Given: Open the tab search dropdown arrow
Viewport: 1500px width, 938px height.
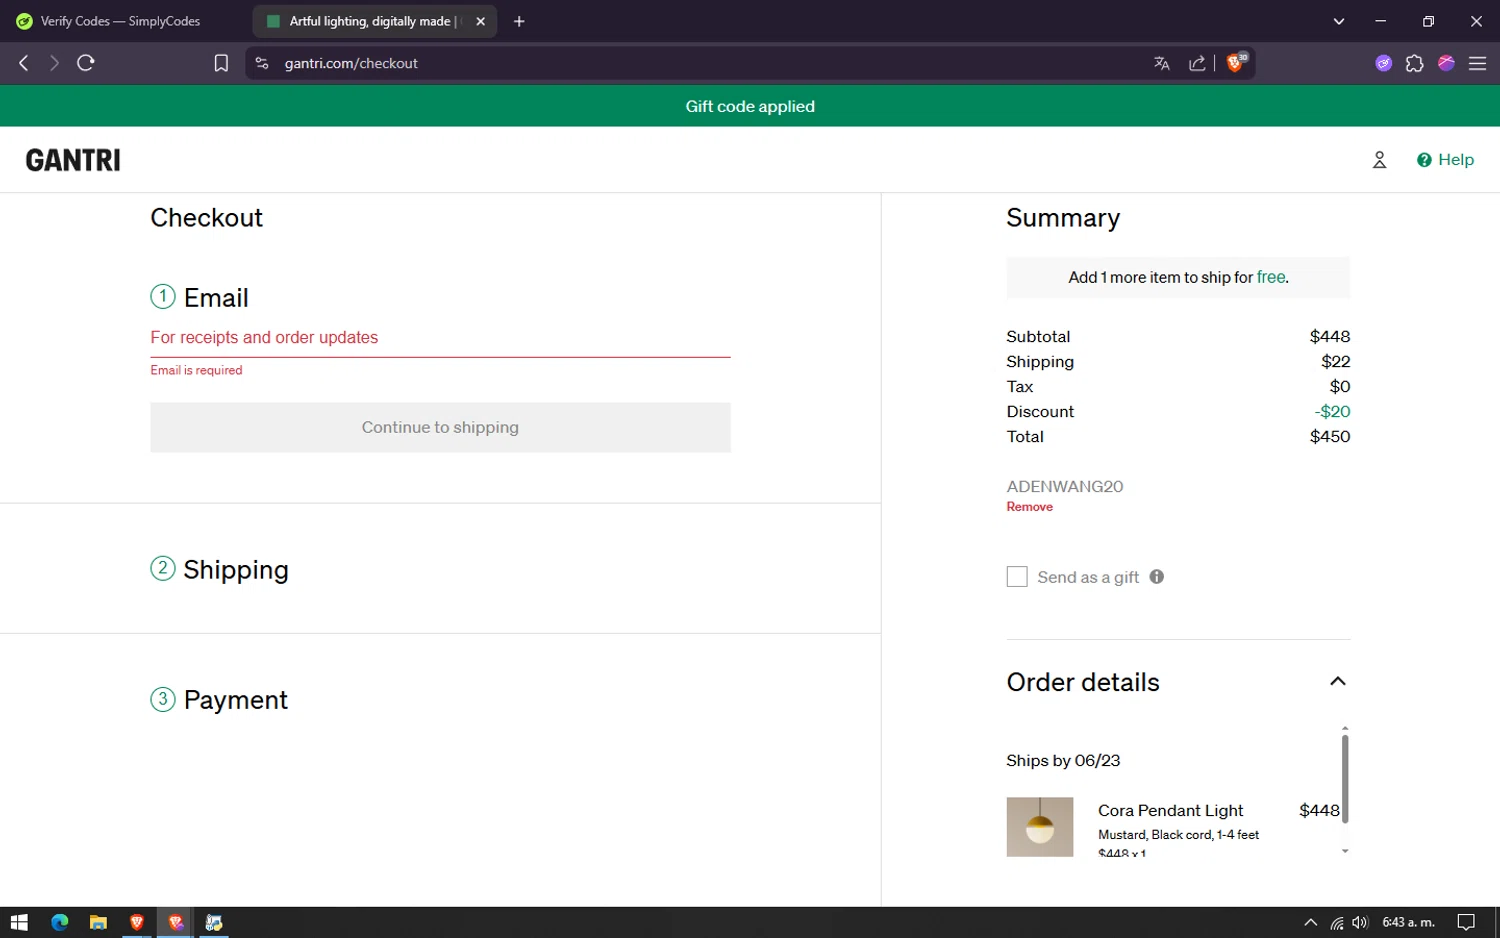Looking at the screenshot, I should click(x=1339, y=21).
